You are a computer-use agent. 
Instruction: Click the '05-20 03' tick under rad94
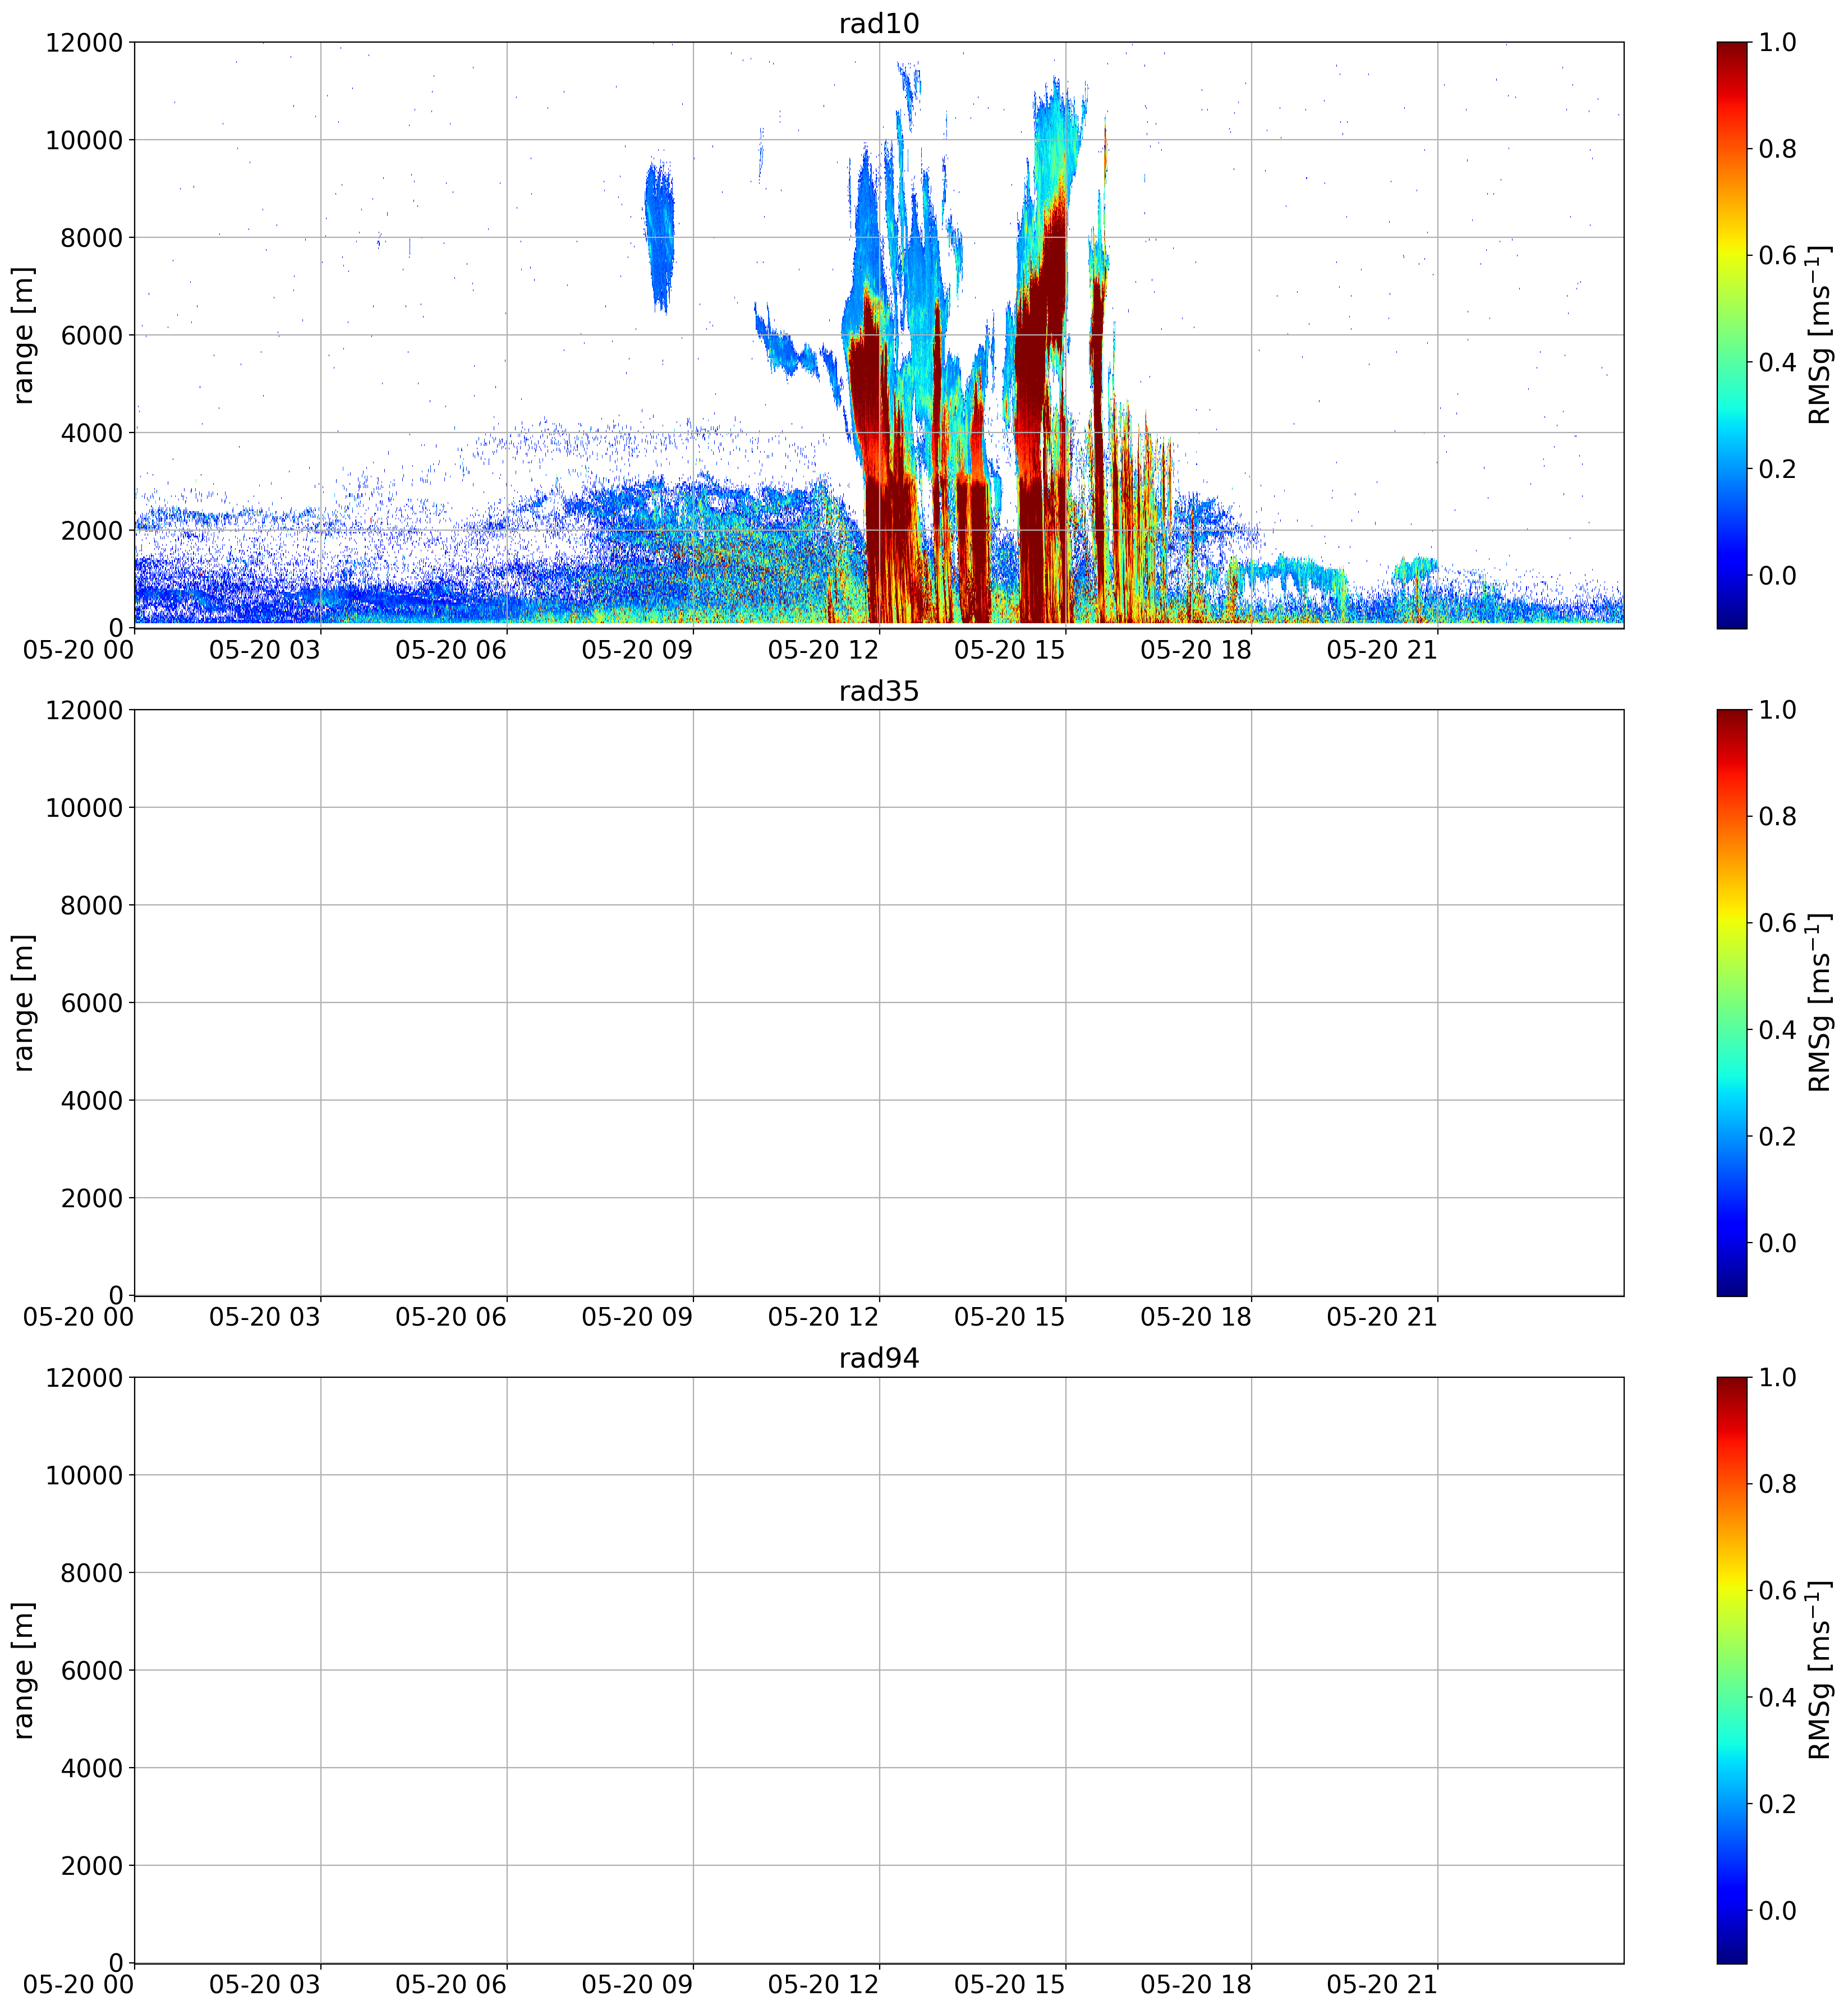click(x=265, y=1984)
